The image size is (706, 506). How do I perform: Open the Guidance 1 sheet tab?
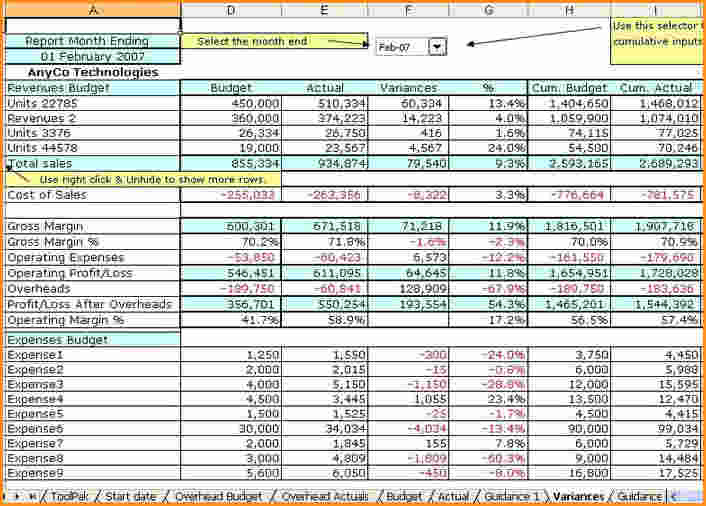[511, 497]
